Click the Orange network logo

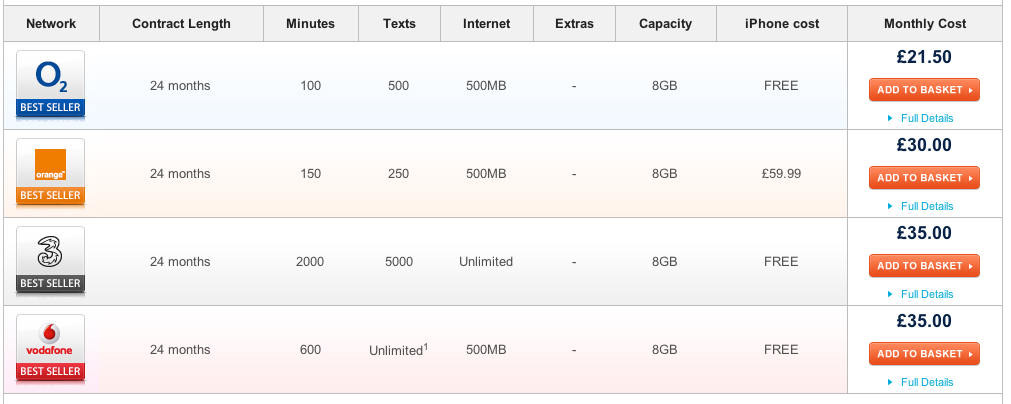[x=50, y=164]
